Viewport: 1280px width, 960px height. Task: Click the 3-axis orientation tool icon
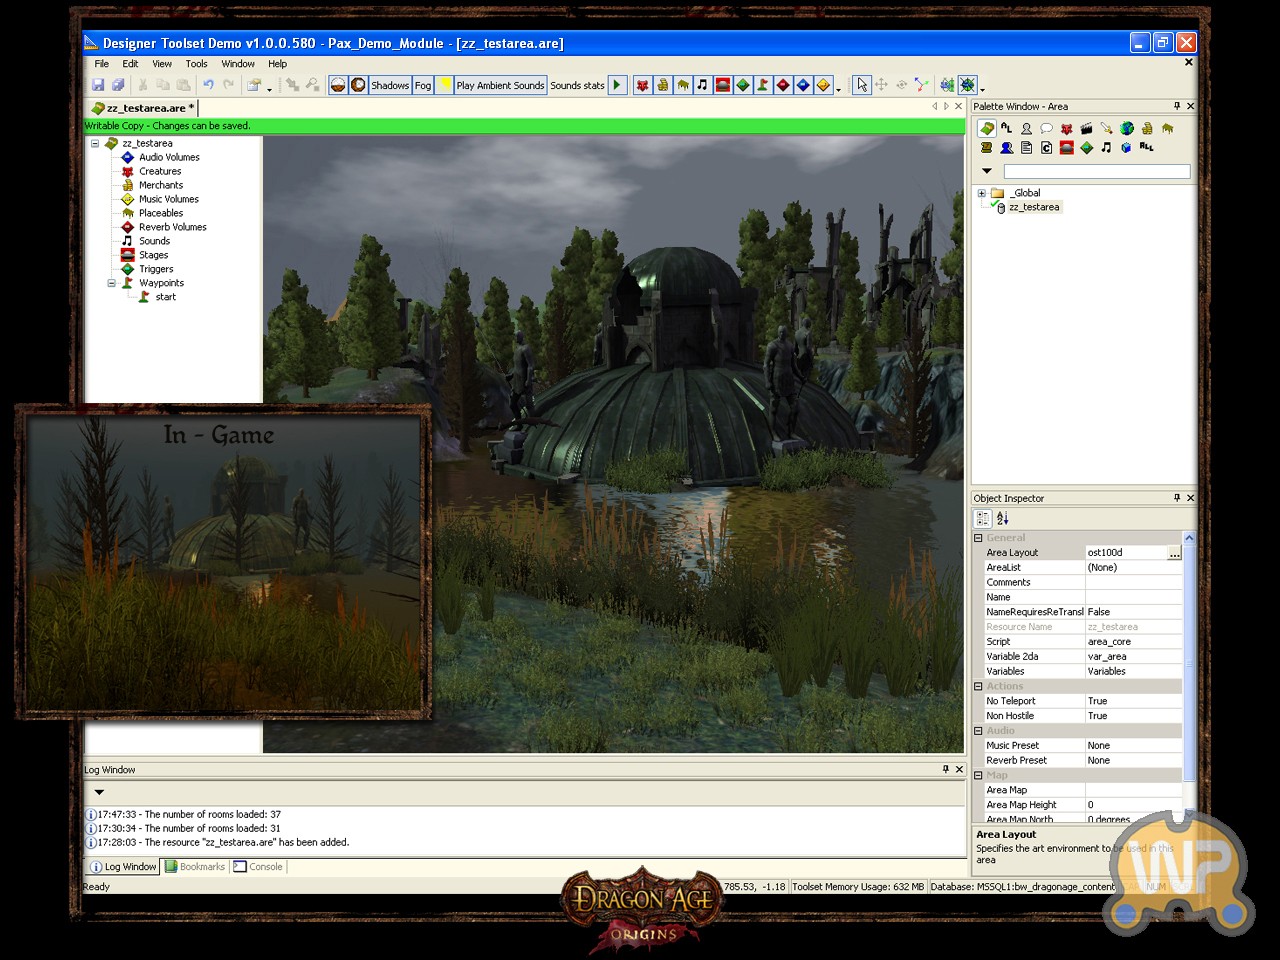[921, 85]
